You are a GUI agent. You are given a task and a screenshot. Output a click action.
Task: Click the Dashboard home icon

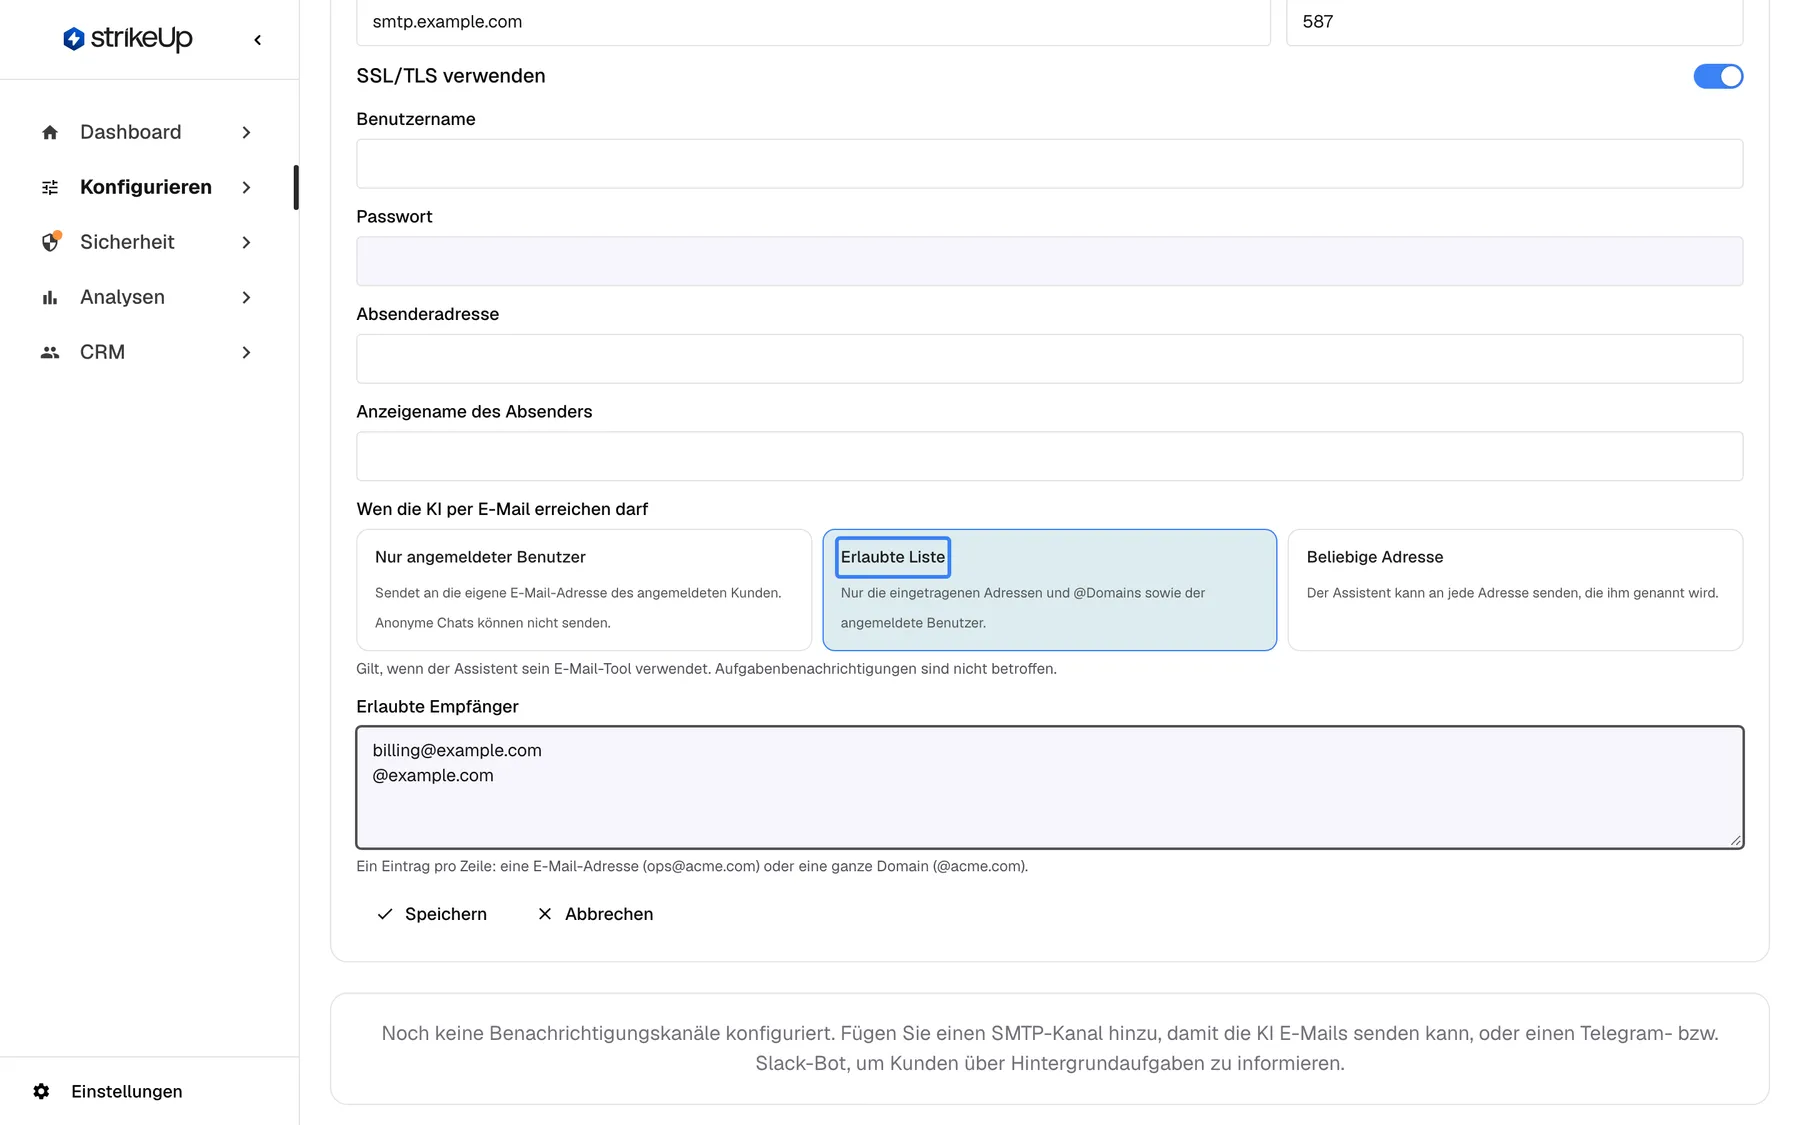coord(50,132)
